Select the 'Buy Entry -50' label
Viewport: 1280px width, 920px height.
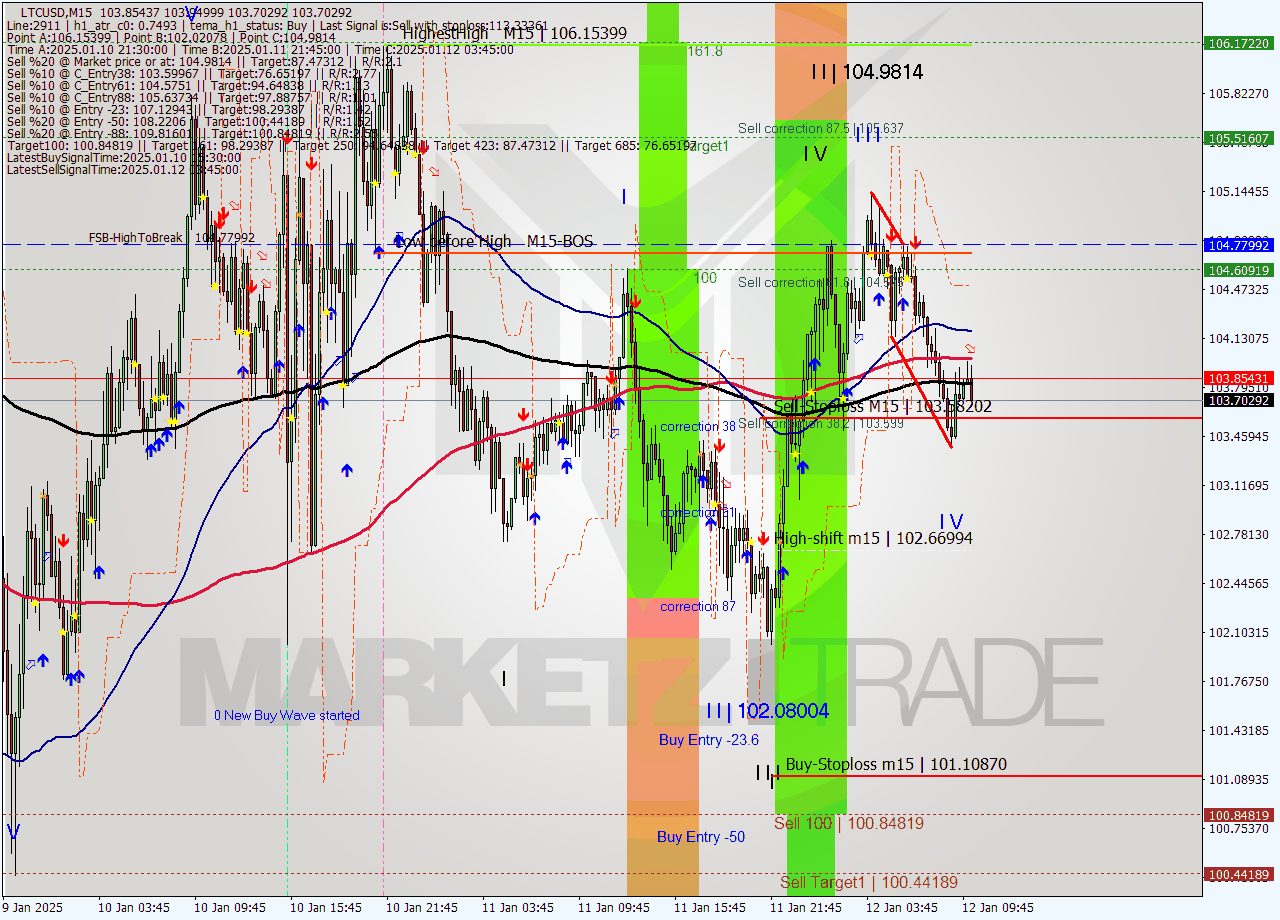point(701,836)
